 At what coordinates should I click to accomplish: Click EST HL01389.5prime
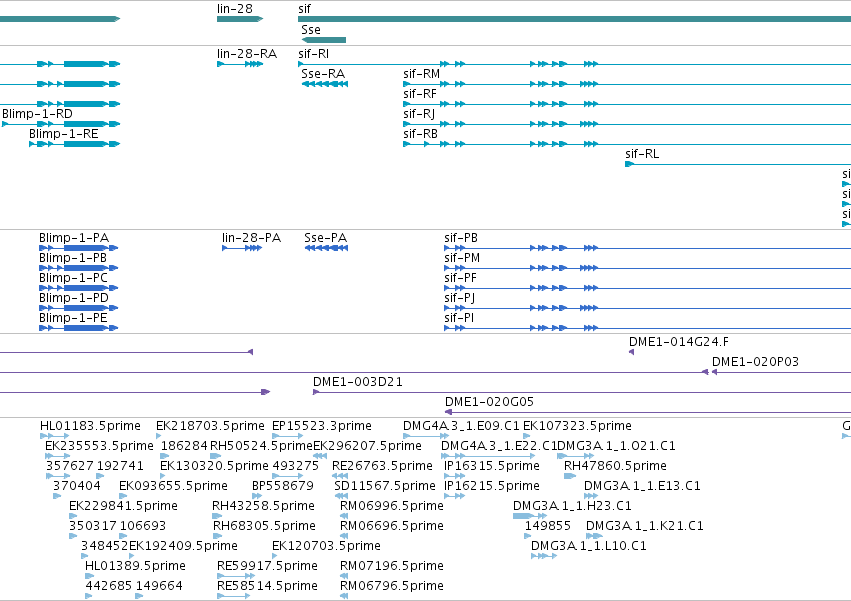point(135,567)
